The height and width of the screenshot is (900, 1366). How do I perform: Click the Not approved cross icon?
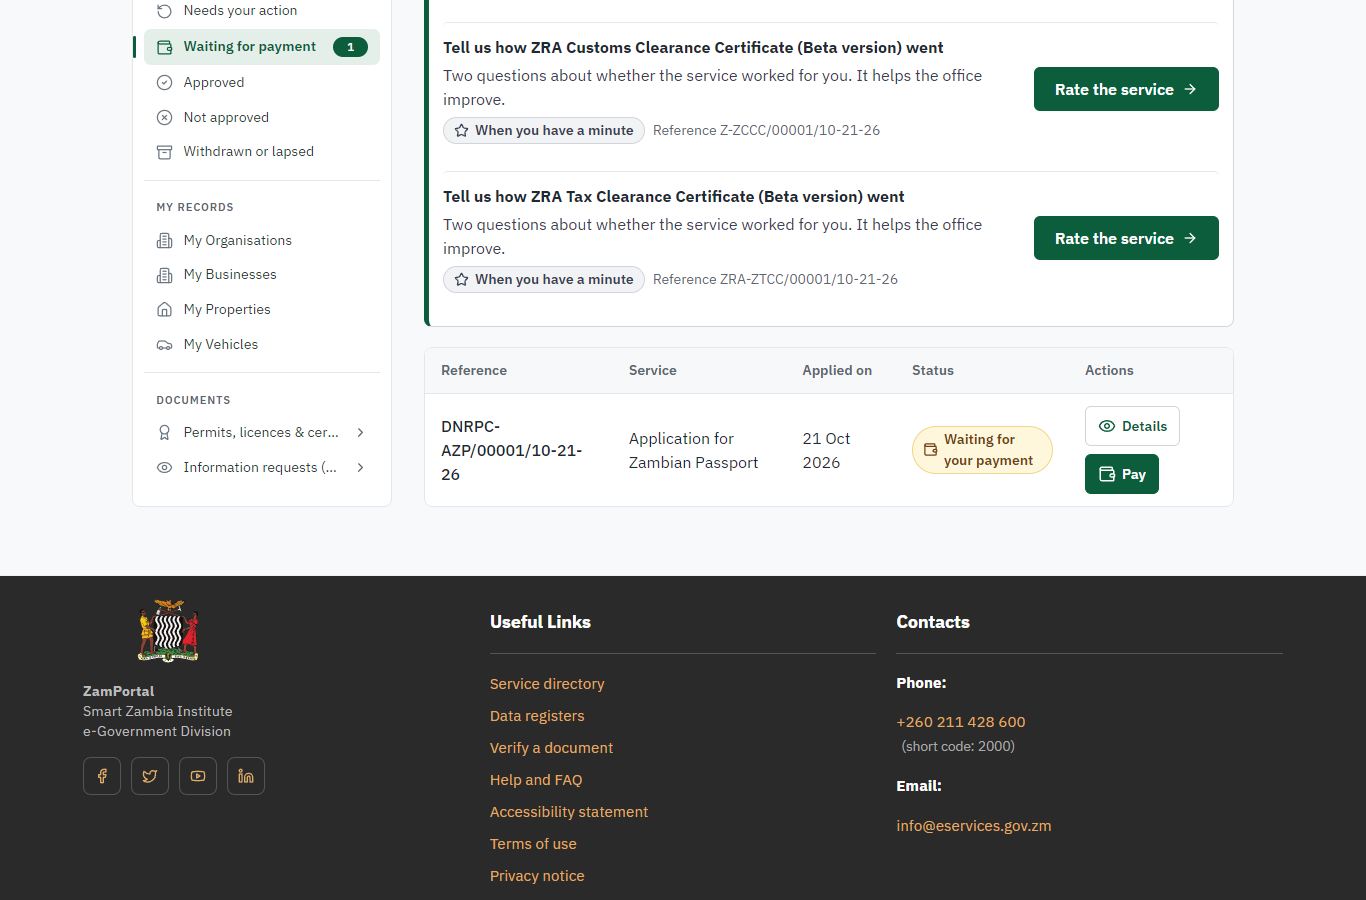point(165,118)
